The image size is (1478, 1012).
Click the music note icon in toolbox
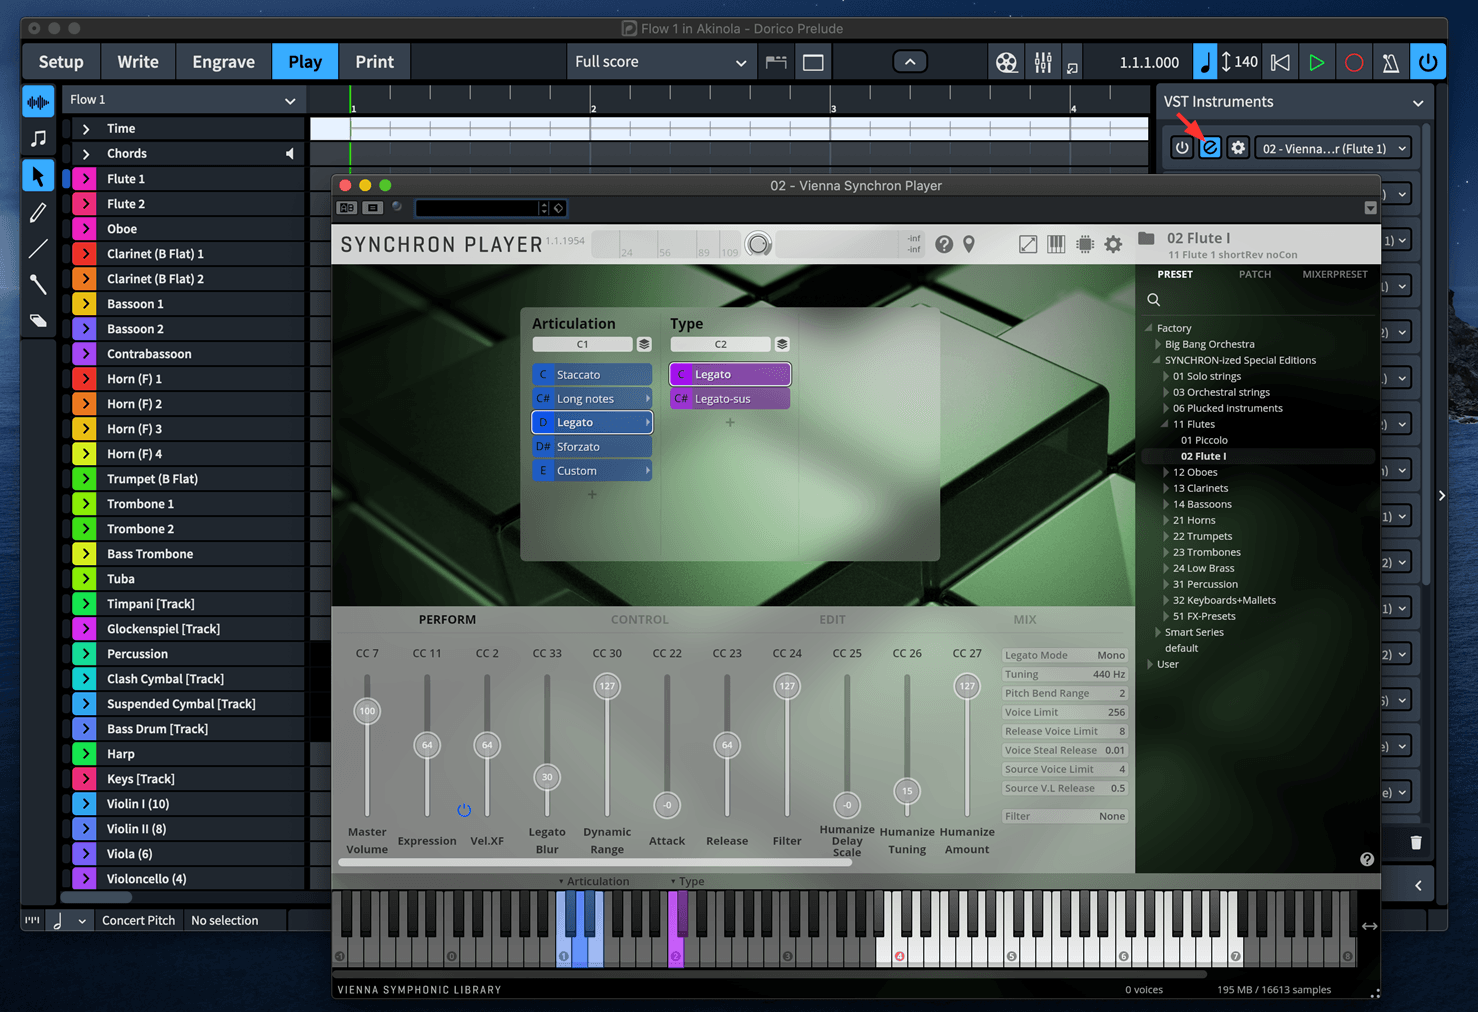tap(38, 139)
